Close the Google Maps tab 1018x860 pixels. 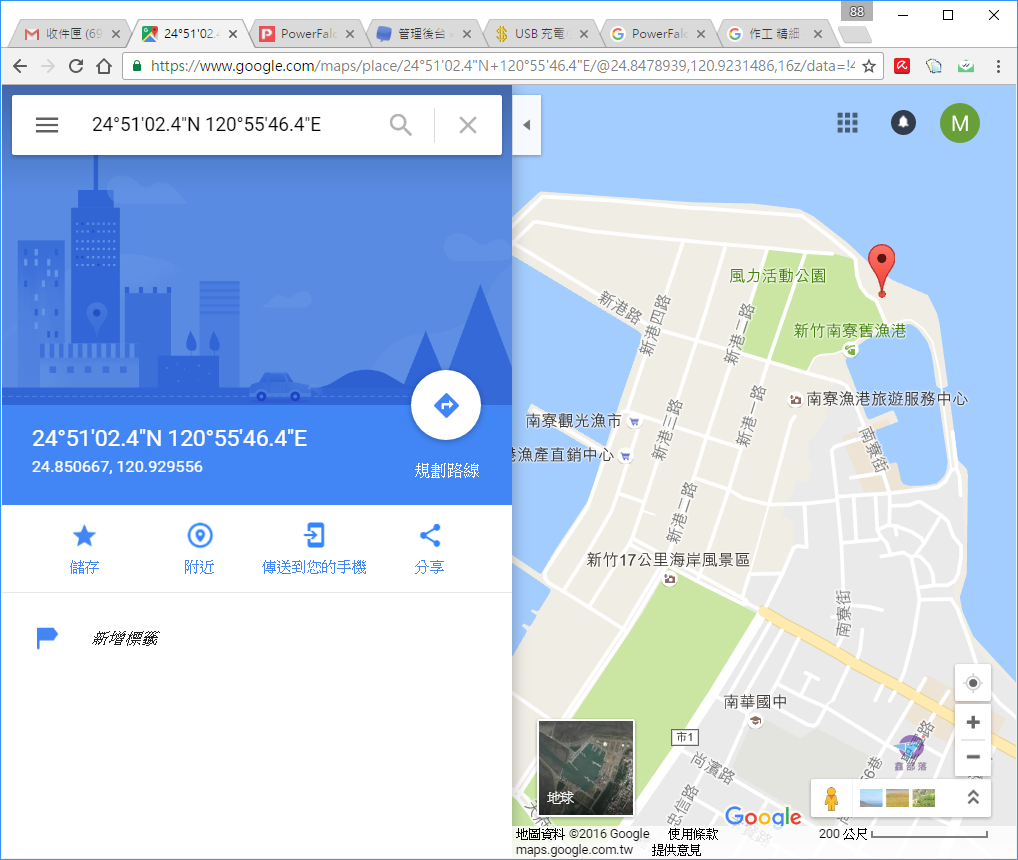[x=233, y=34]
